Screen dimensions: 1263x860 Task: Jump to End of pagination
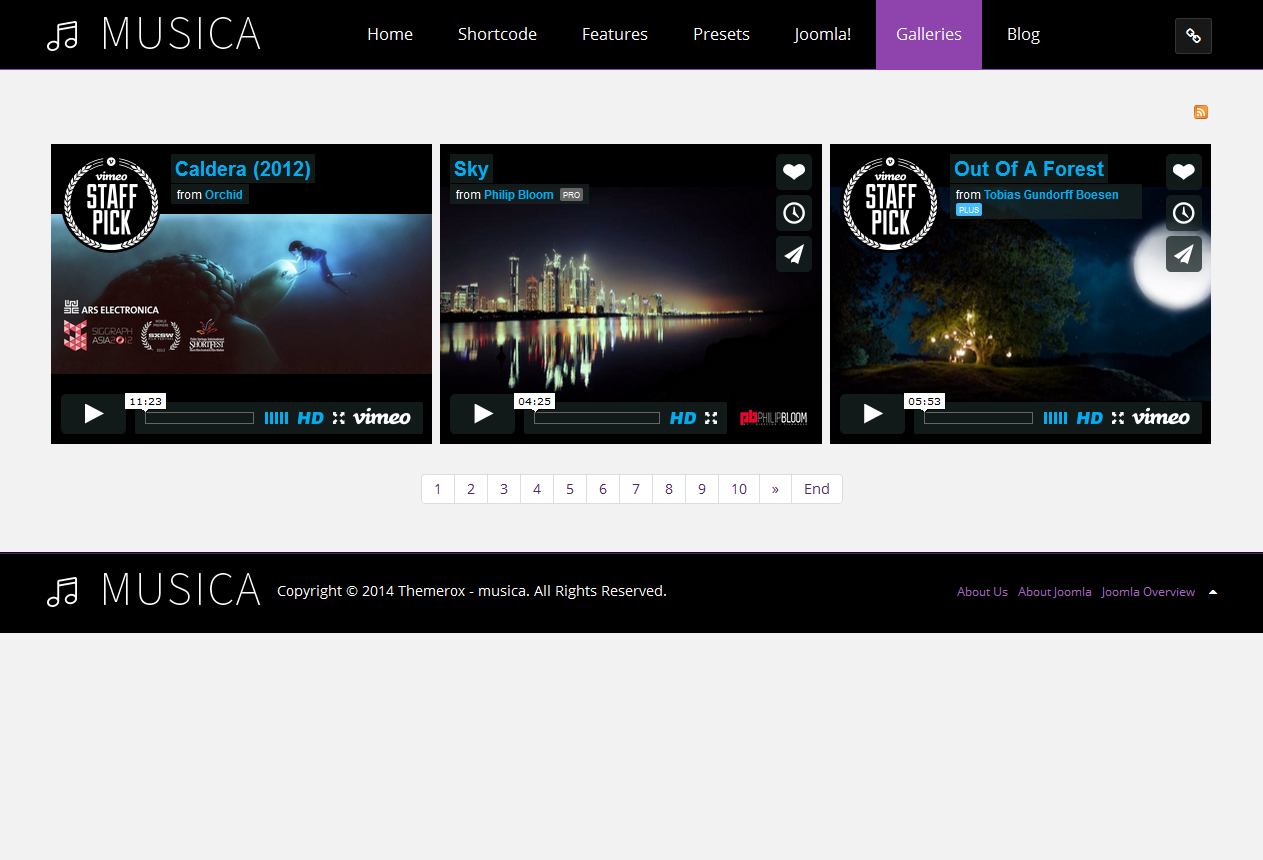click(x=816, y=489)
